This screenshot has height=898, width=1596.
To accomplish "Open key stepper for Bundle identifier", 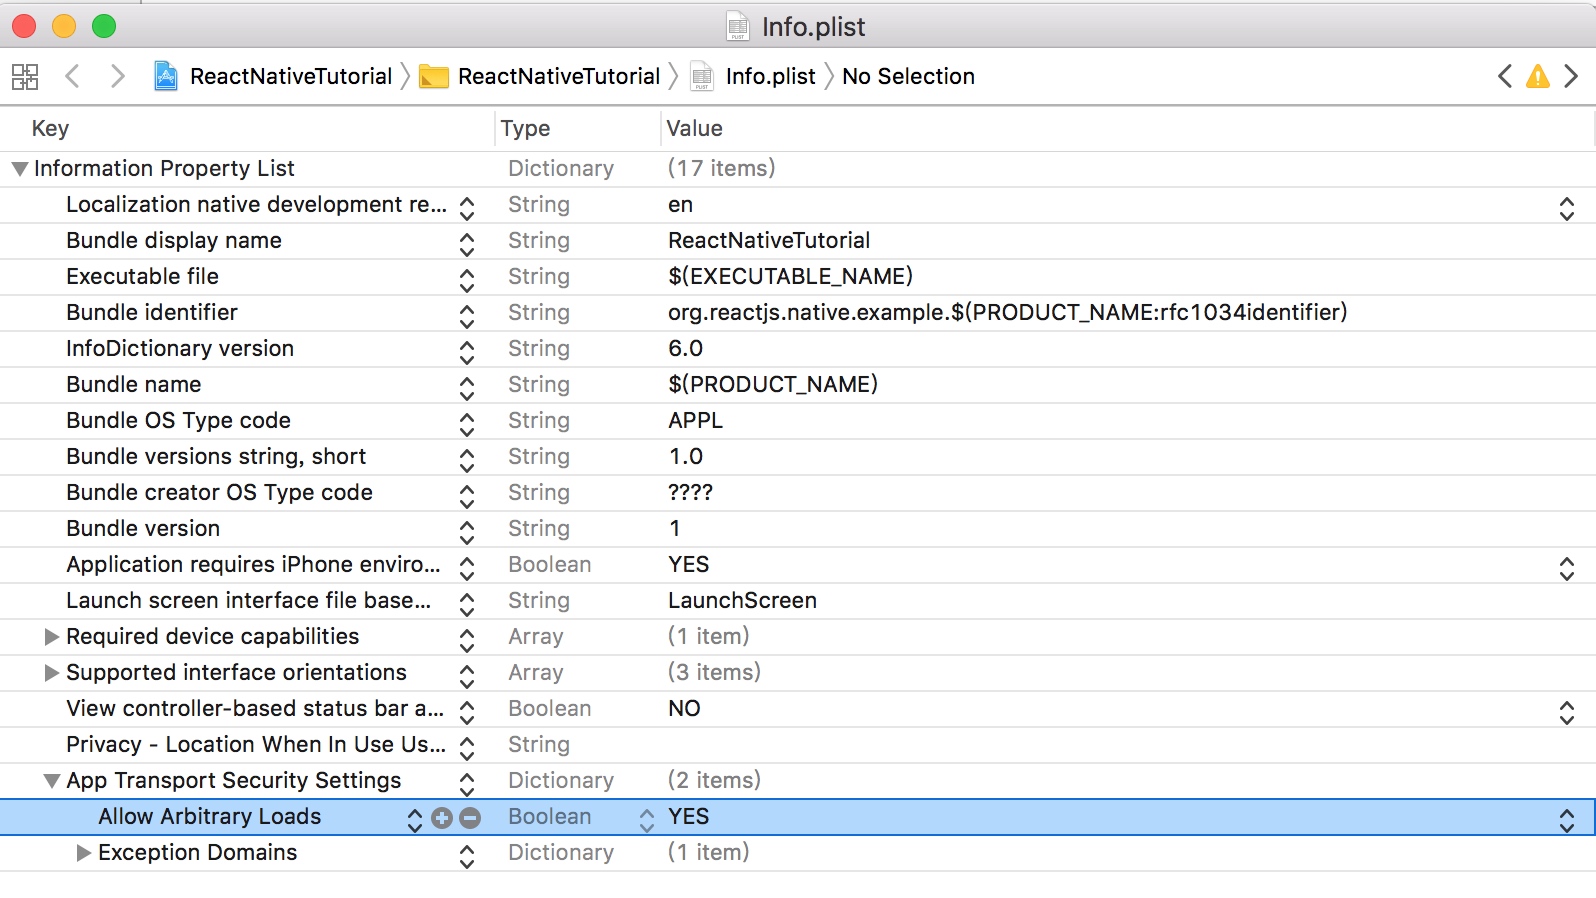I will 467,315.
